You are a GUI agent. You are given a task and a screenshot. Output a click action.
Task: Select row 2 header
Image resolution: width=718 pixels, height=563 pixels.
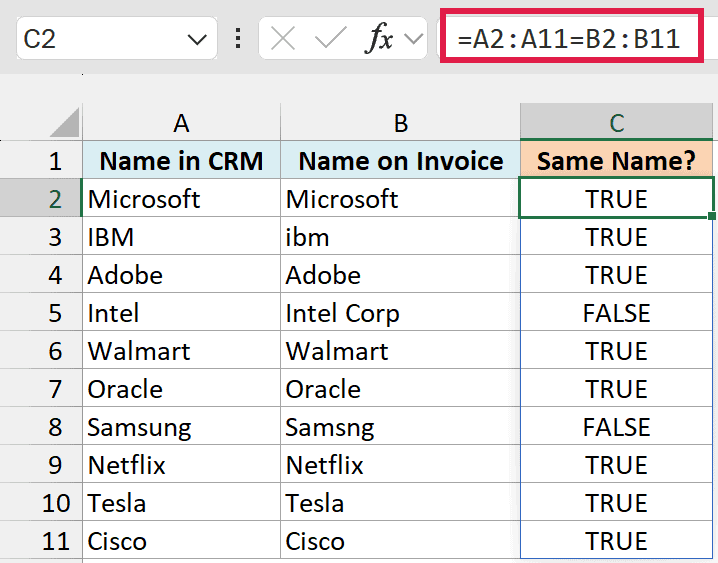[x=41, y=199]
